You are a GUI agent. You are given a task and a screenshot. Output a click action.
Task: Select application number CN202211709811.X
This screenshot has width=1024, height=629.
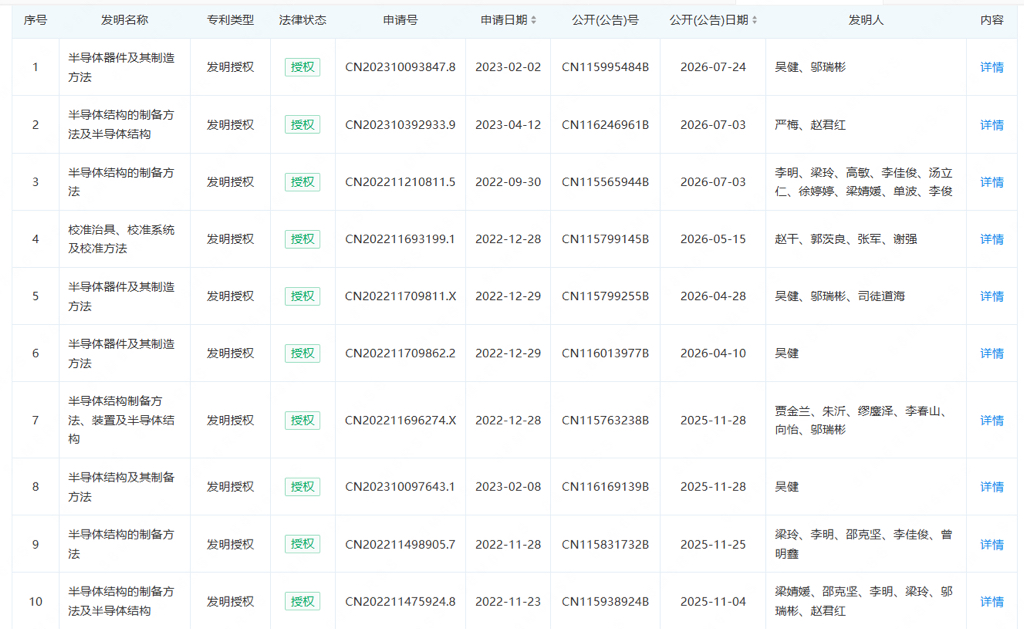[x=400, y=297]
